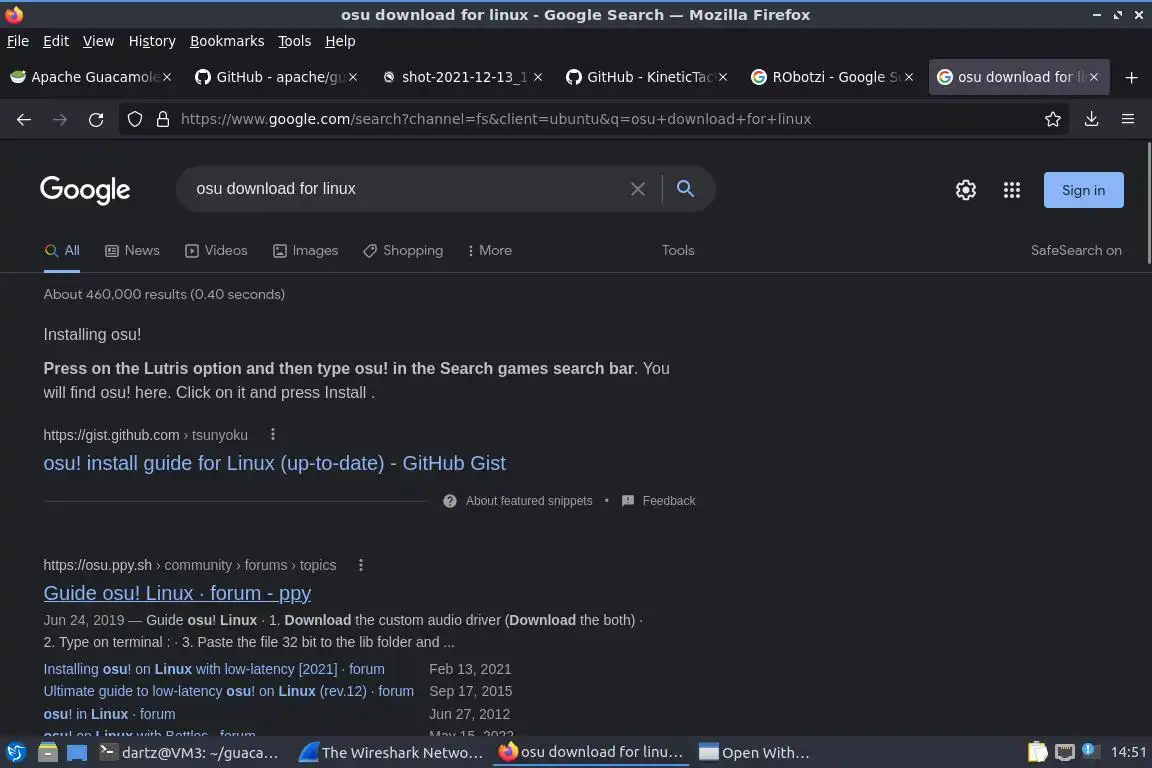Click the page vertical scrollbar
The image size is (1152, 768).
tap(1148, 202)
